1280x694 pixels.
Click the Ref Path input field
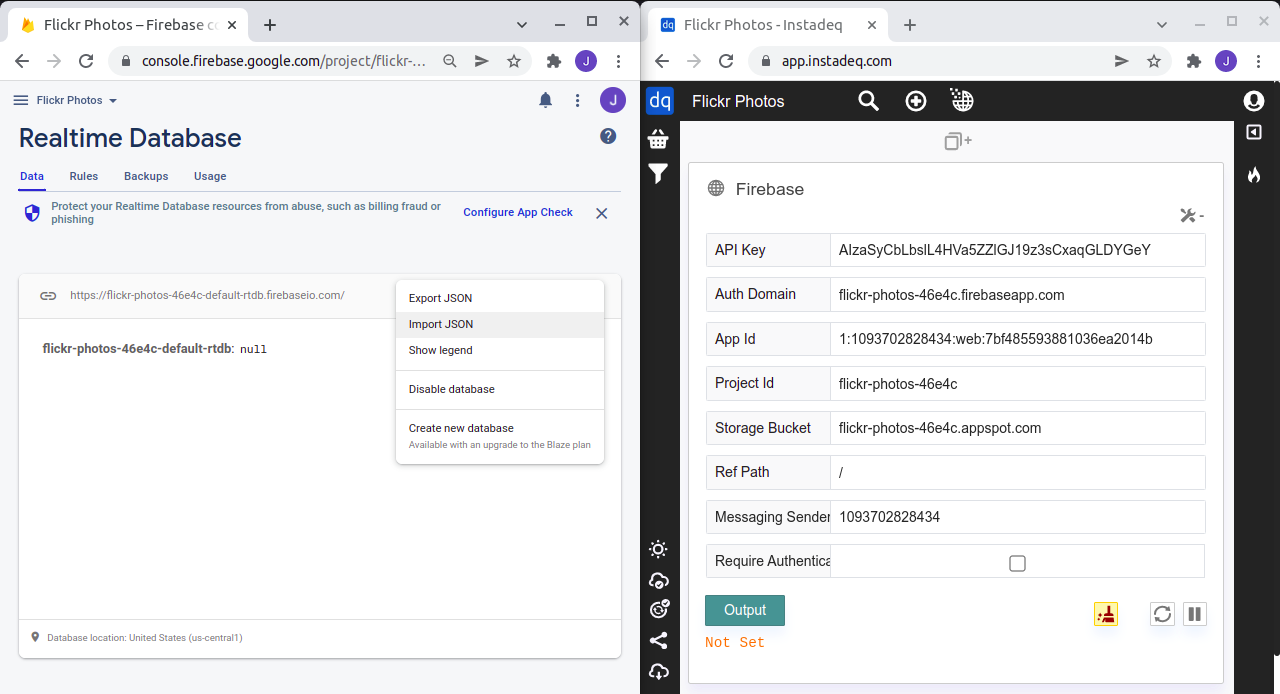pyautogui.click(x=1018, y=472)
